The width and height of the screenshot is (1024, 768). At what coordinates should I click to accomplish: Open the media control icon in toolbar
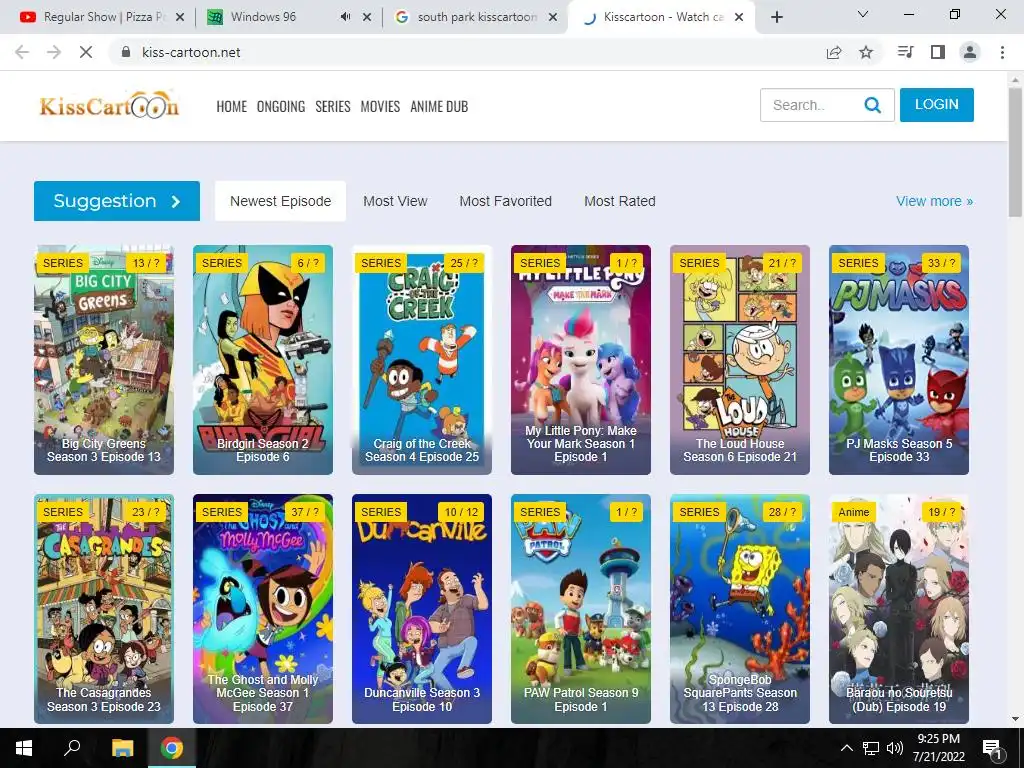[x=906, y=52]
